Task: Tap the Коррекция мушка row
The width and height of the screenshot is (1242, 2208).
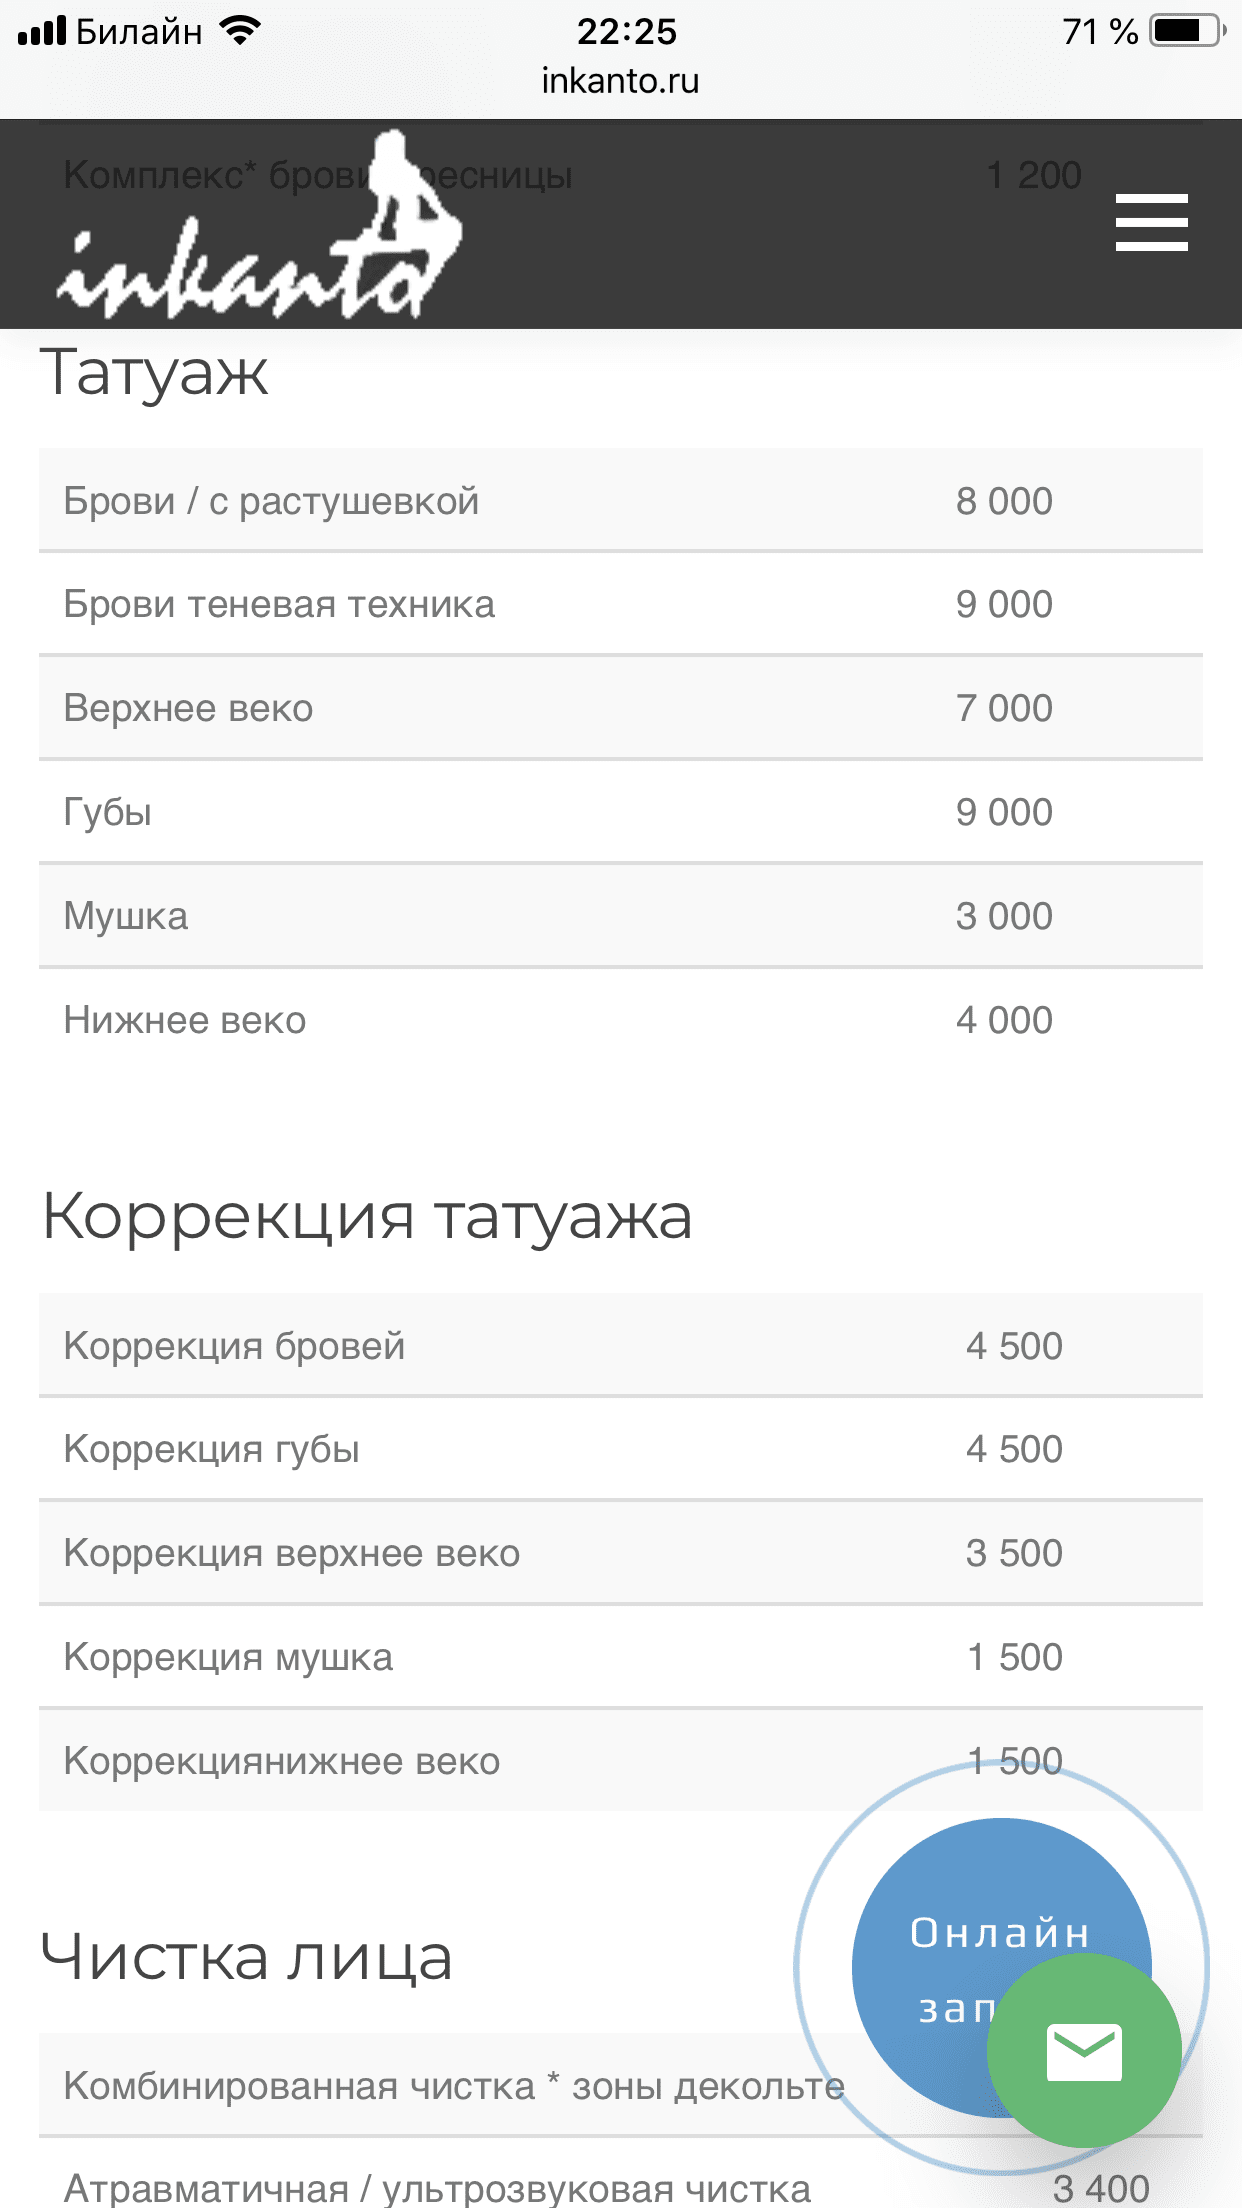Action: click(x=620, y=1657)
